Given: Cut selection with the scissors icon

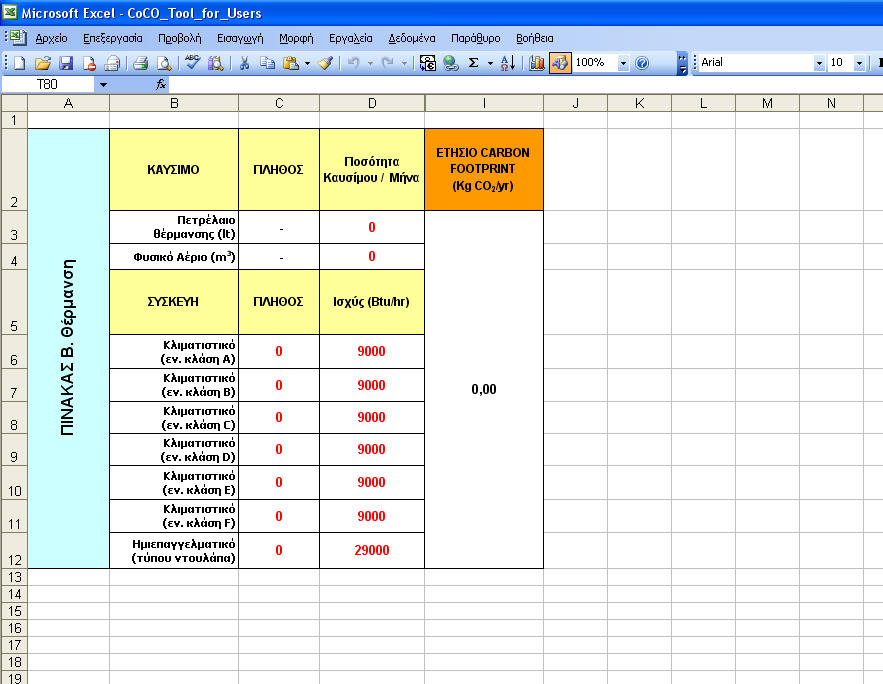Looking at the screenshot, I should 244,63.
